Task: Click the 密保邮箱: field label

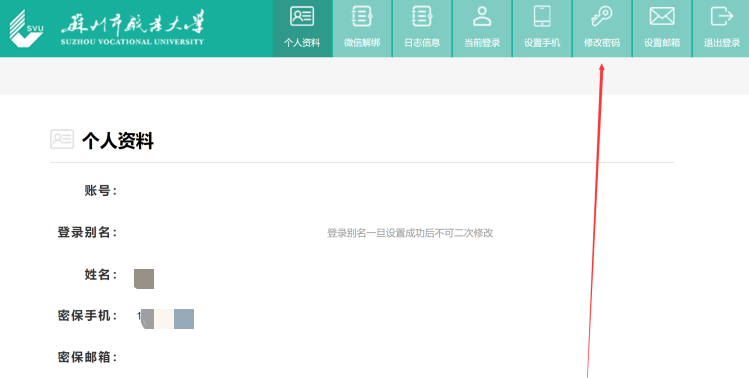Action: [87, 357]
